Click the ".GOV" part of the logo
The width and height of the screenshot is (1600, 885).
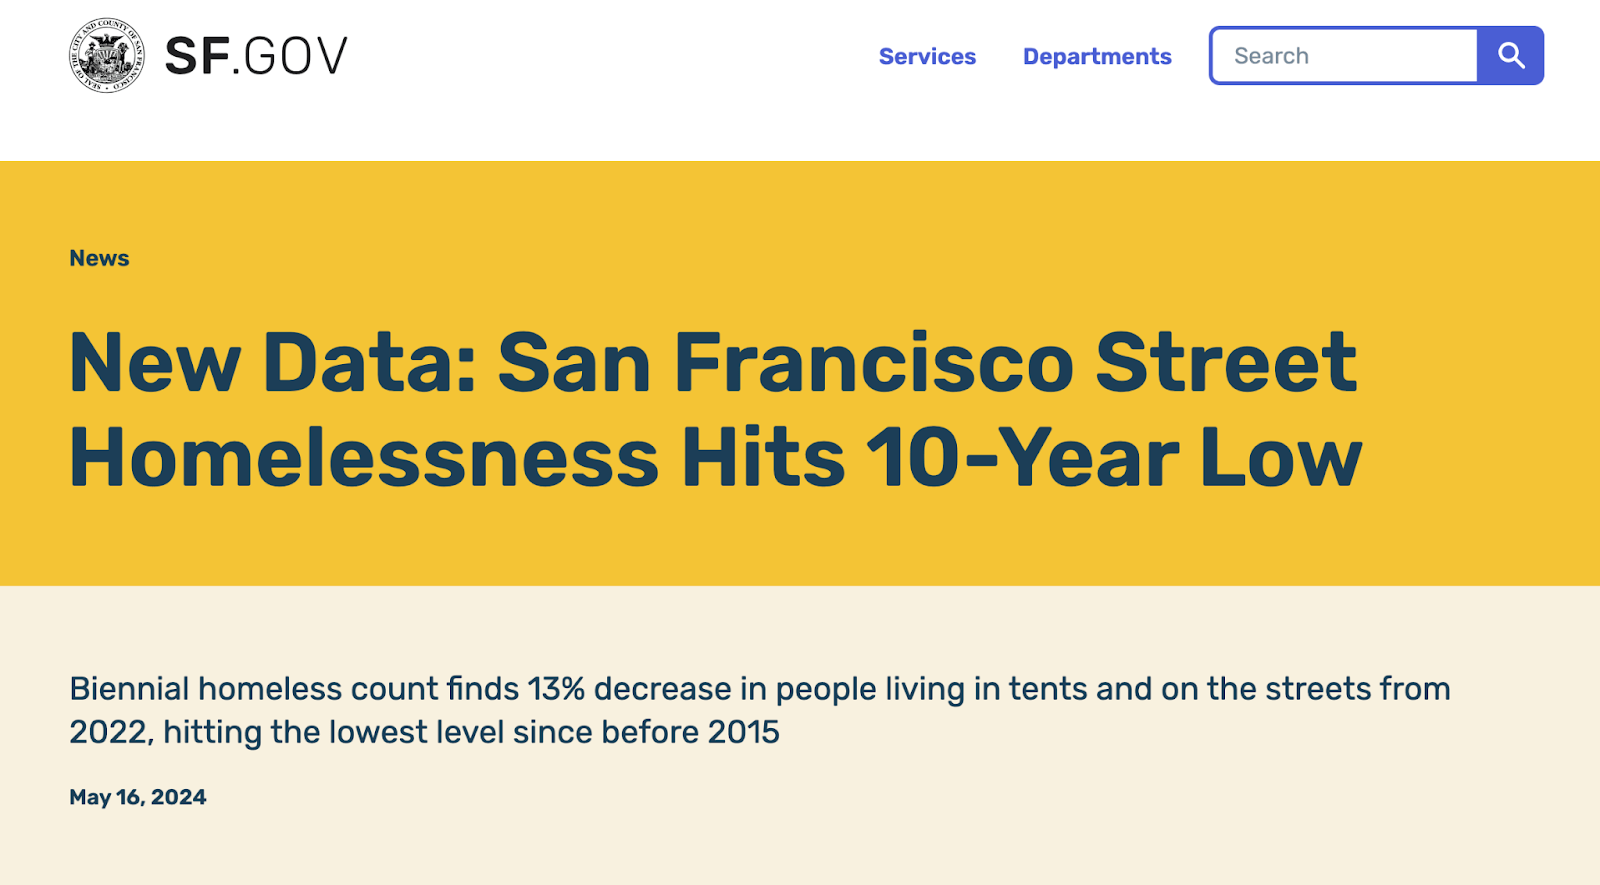pyautogui.click(x=291, y=57)
